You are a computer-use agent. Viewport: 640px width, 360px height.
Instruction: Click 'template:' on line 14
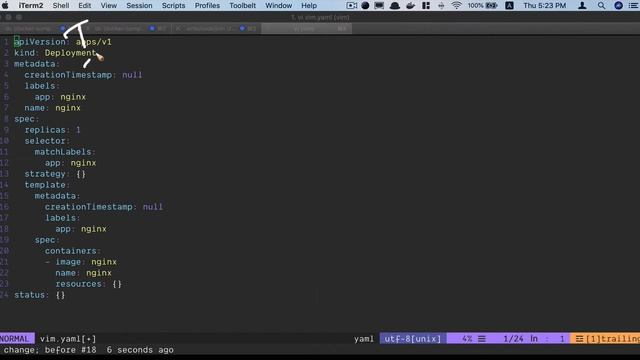[47, 185]
